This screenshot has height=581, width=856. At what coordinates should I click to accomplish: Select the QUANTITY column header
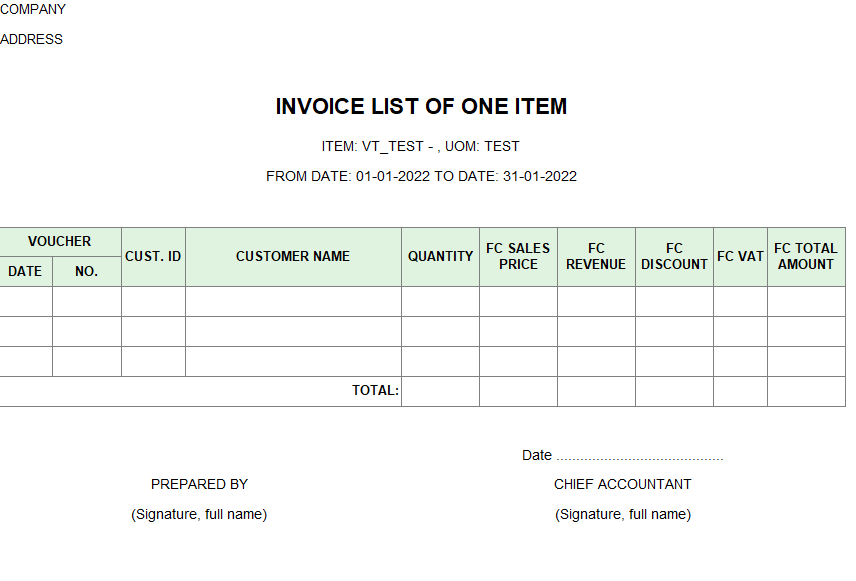pyautogui.click(x=441, y=257)
